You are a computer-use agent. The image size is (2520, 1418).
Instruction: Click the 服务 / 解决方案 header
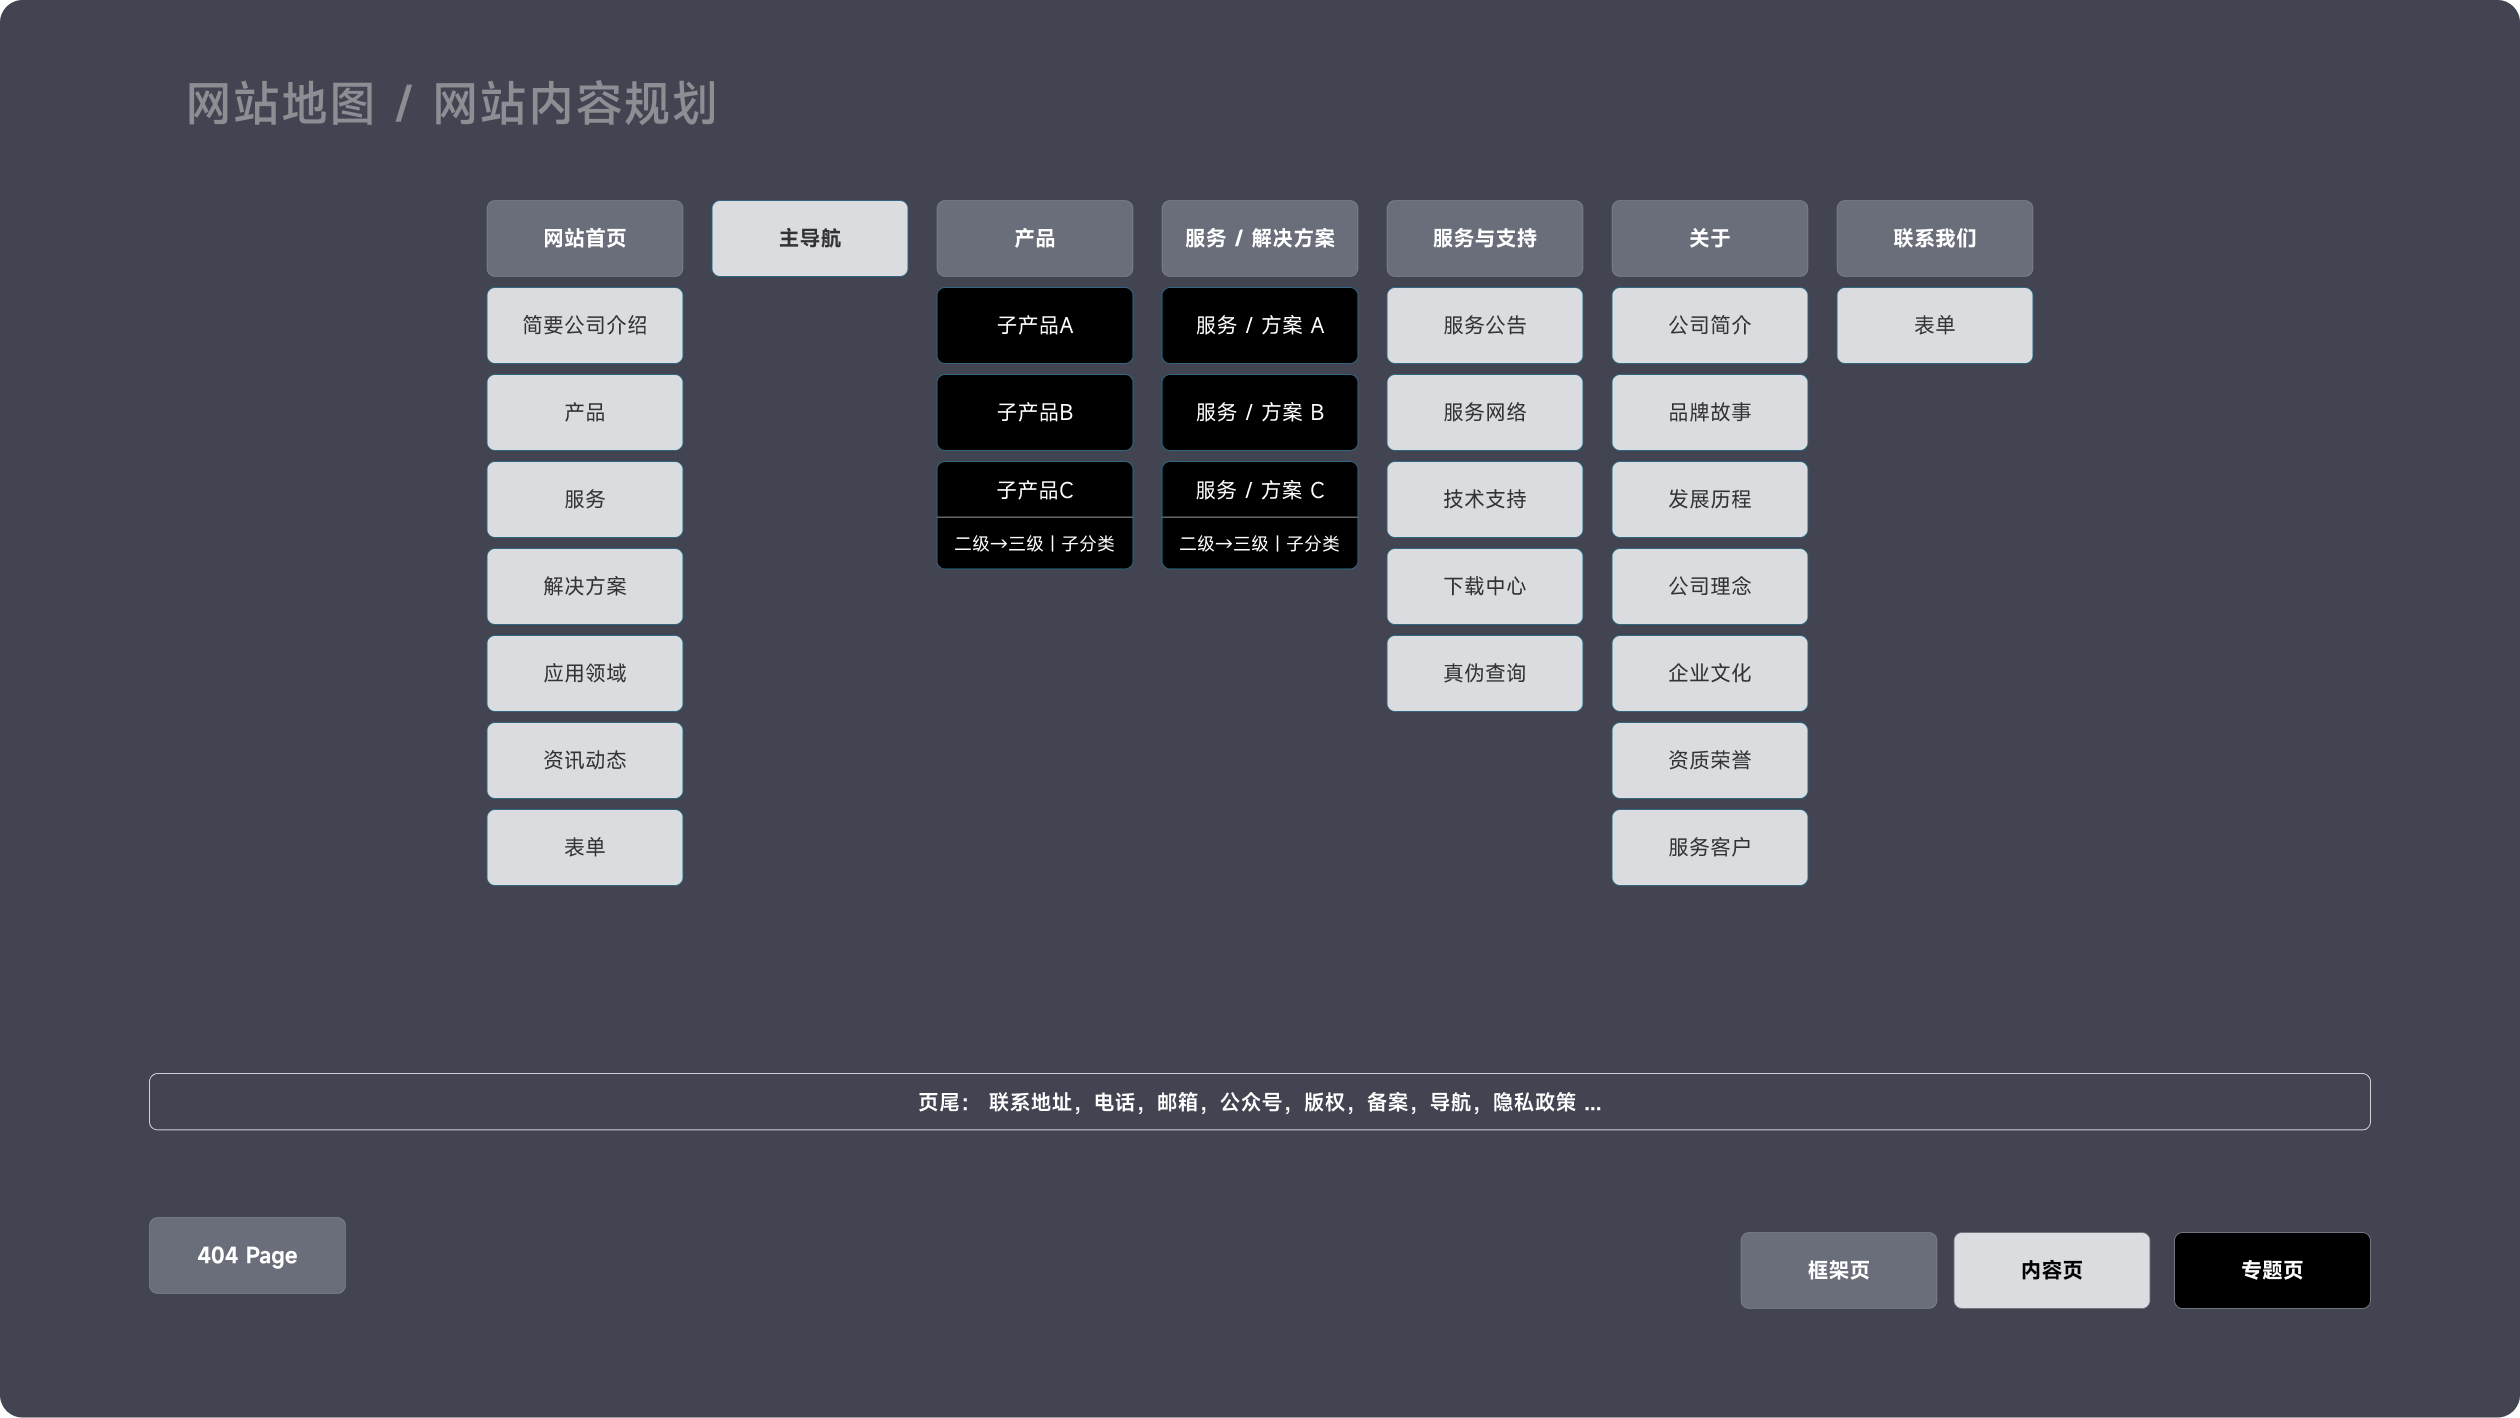click(1259, 238)
